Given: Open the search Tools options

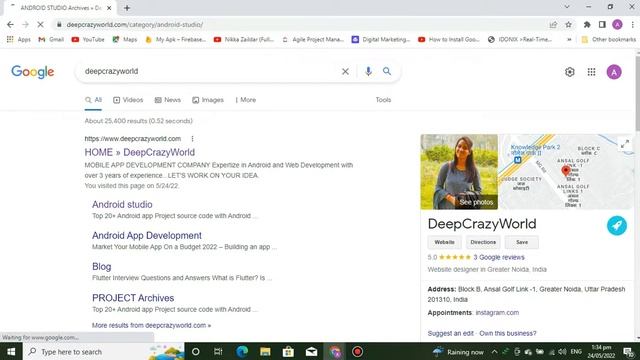Looking at the screenshot, I should click(x=383, y=100).
